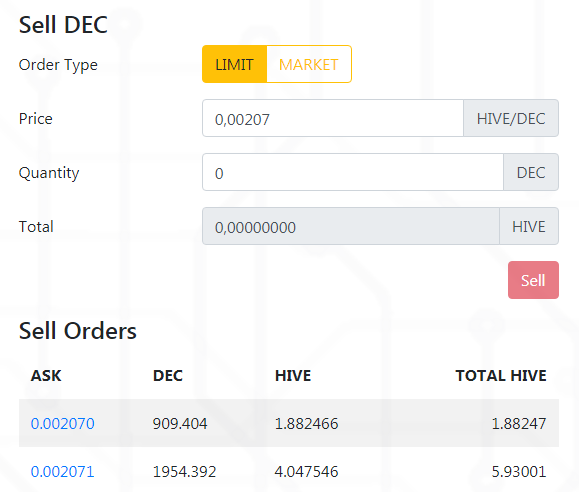Switch to MARKET order type
579x492 pixels.
(309, 64)
